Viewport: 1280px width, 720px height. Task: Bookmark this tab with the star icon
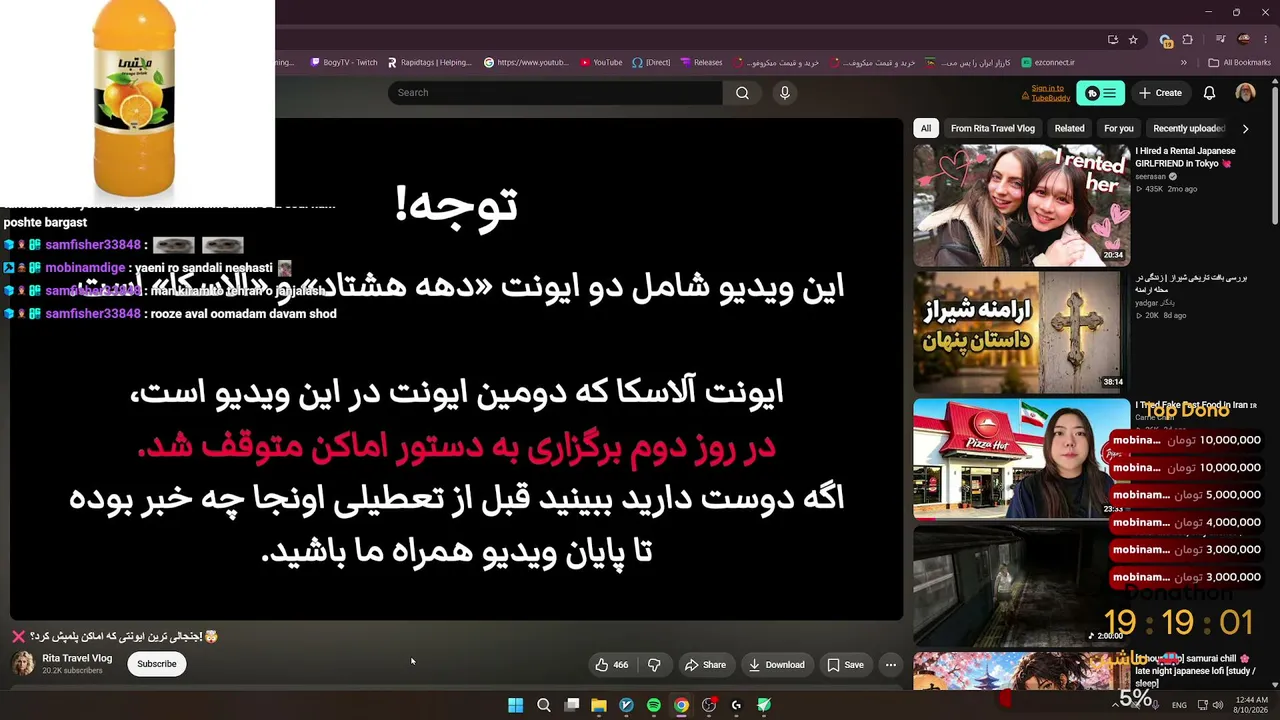click(x=1133, y=40)
